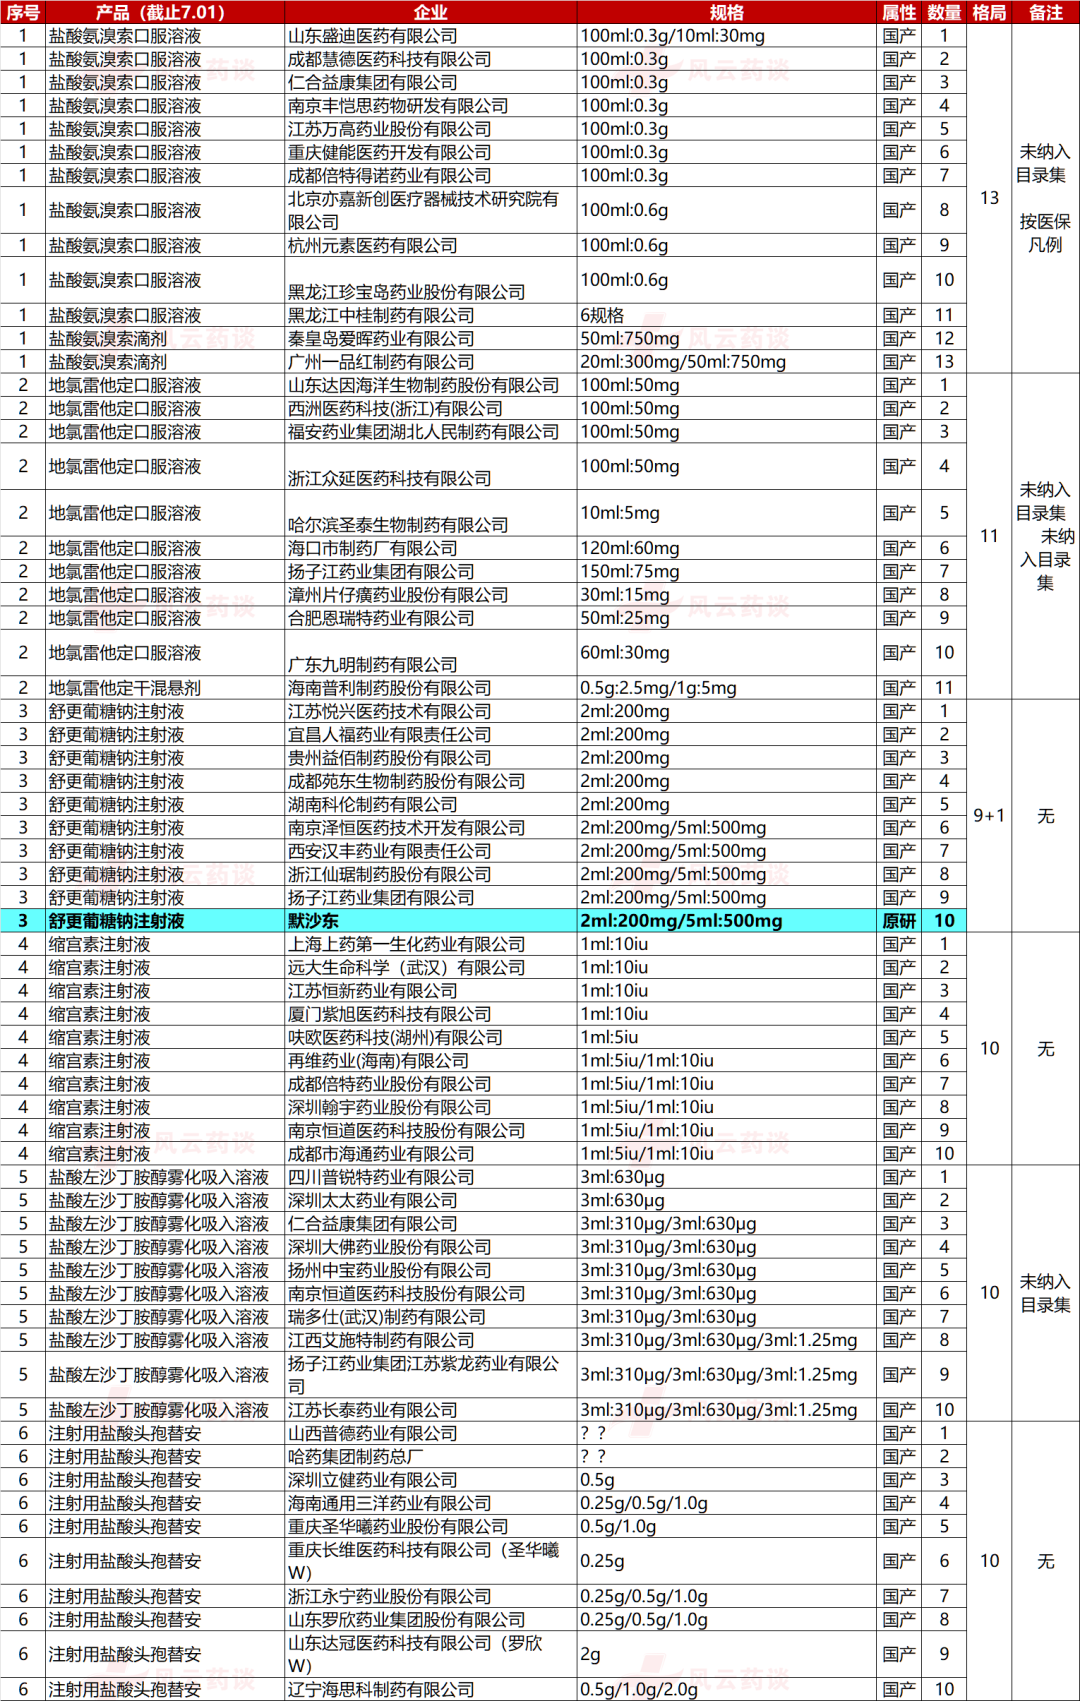Click the 属性 column header

[x=899, y=12]
